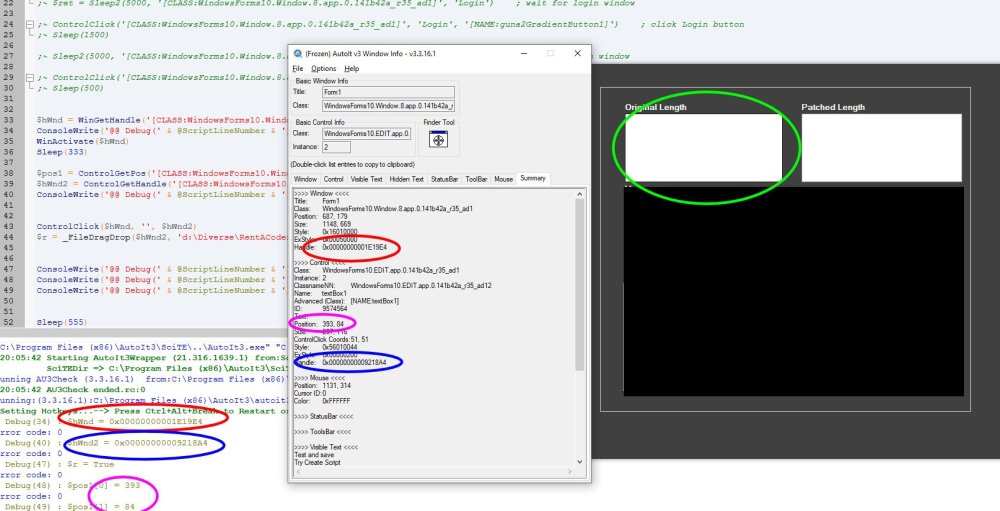Open the File menu in AutoIt Window Info

[297, 68]
